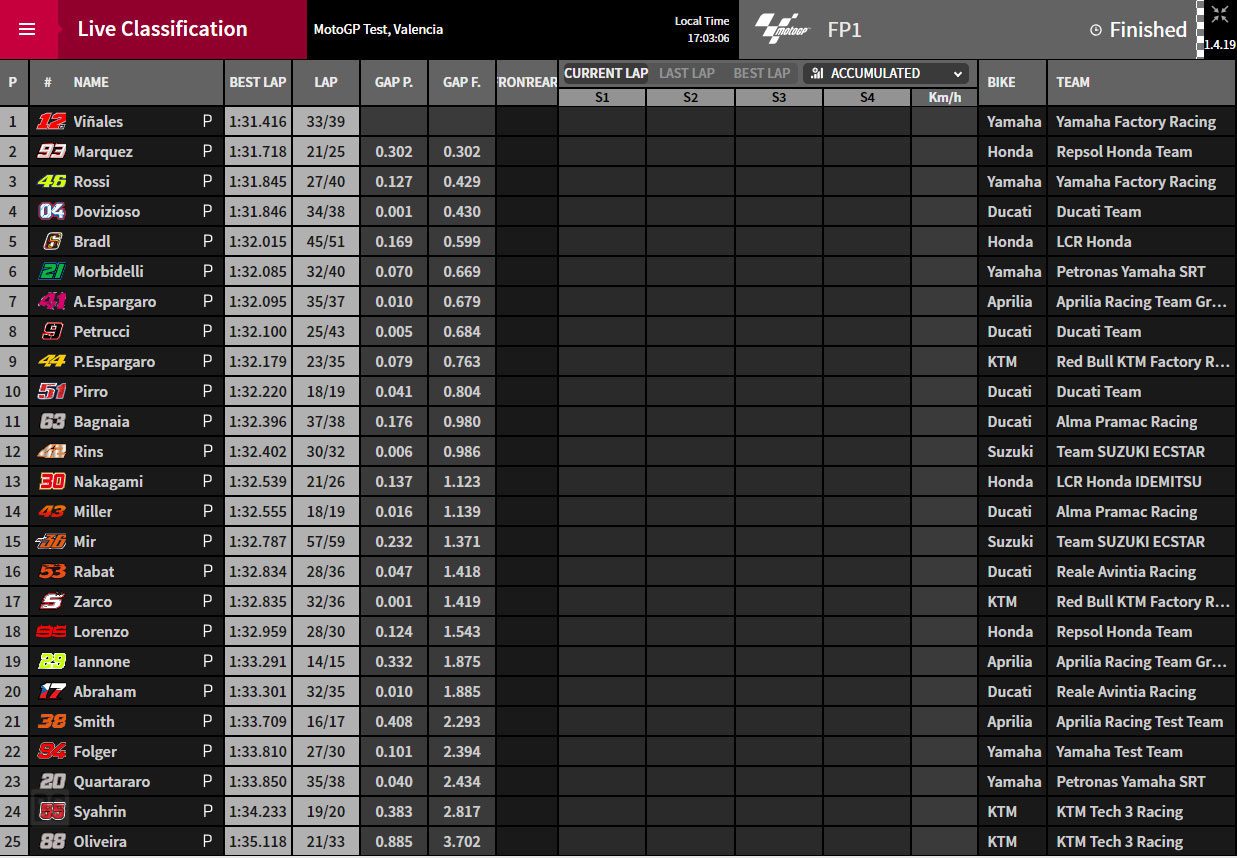Open the hamburger menu
The image size is (1237, 858).
point(27,29)
